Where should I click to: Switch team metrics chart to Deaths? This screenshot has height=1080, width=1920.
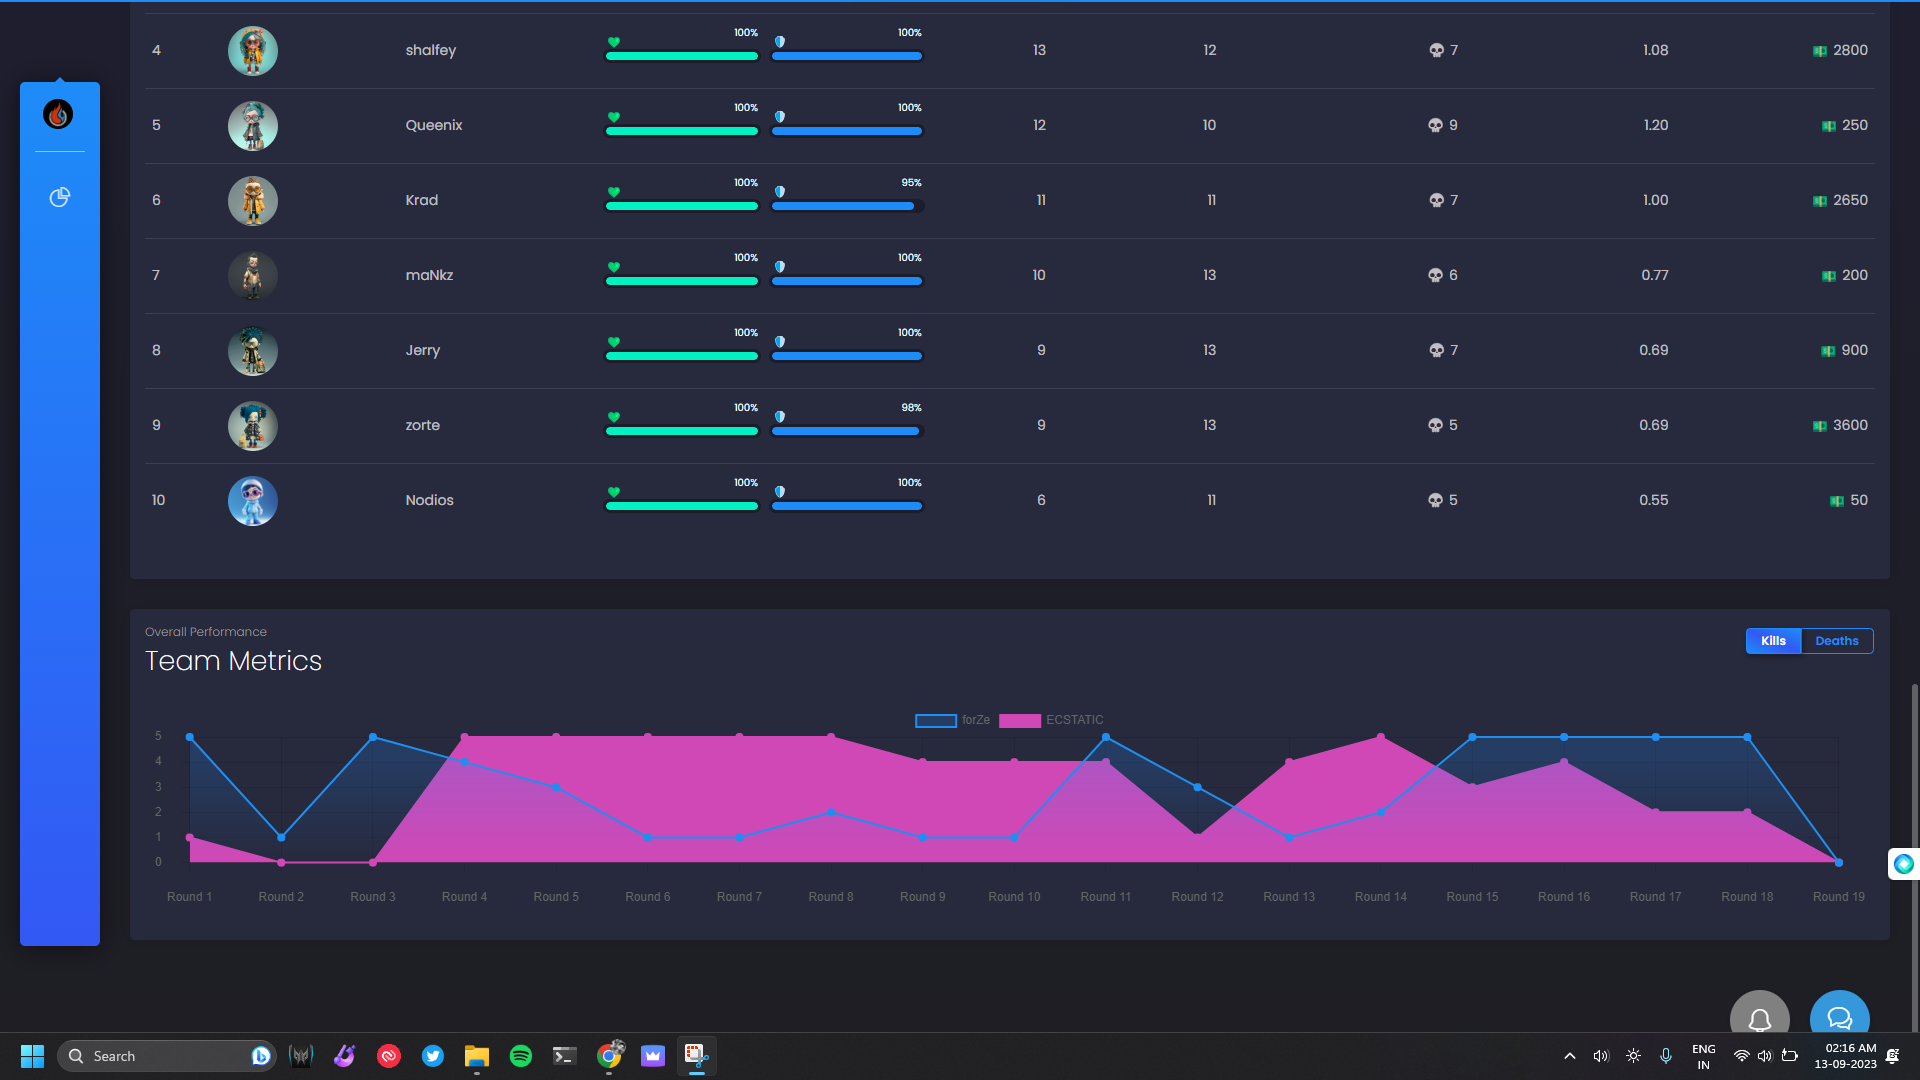(x=1836, y=641)
